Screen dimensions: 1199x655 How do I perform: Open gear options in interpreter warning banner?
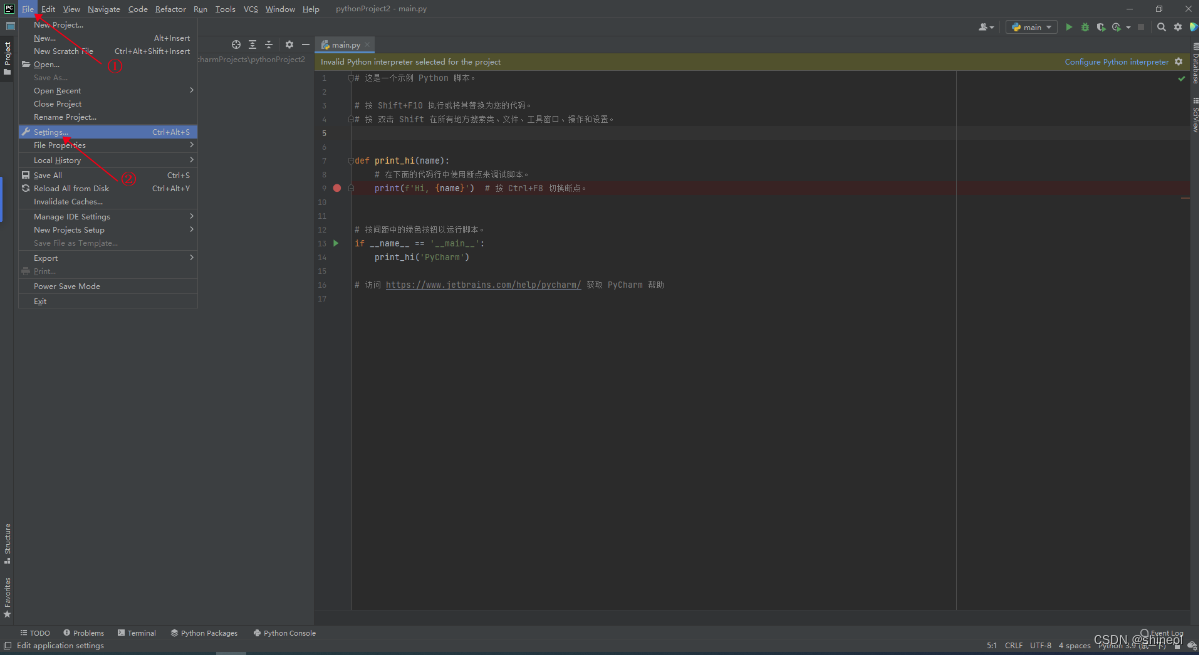click(x=1178, y=62)
